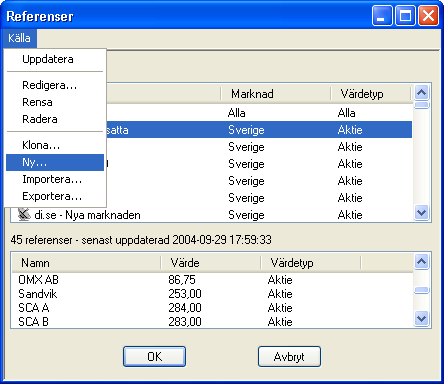This screenshot has width=444, height=384.
Task: Select the Sandvik reference row
Action: click(212, 294)
